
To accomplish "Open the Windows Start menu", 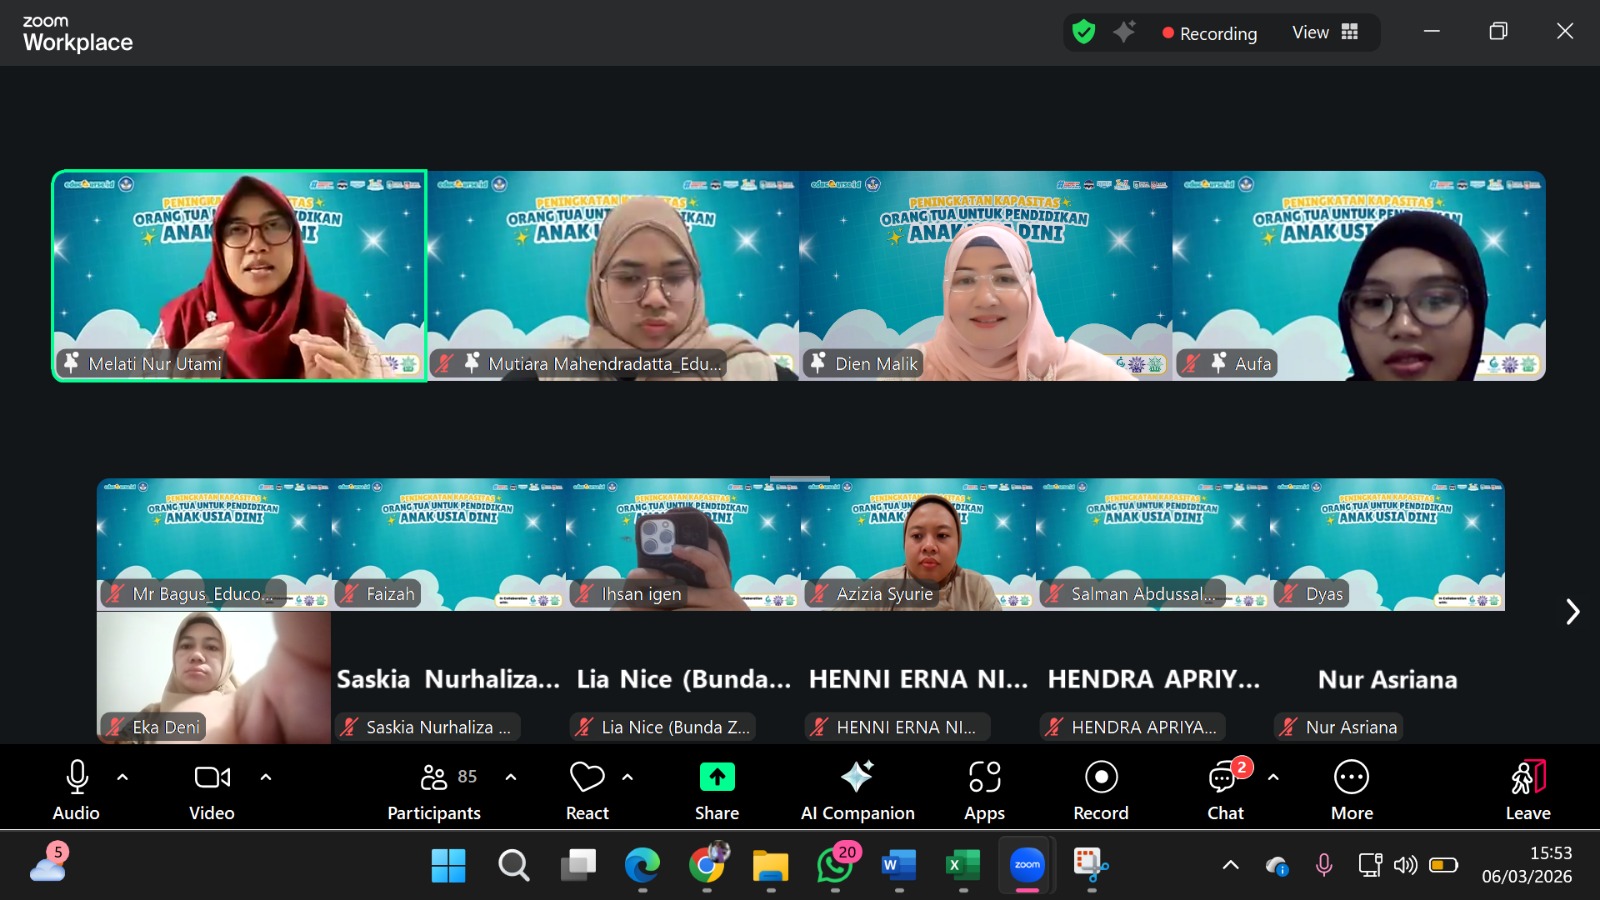I will 448,866.
